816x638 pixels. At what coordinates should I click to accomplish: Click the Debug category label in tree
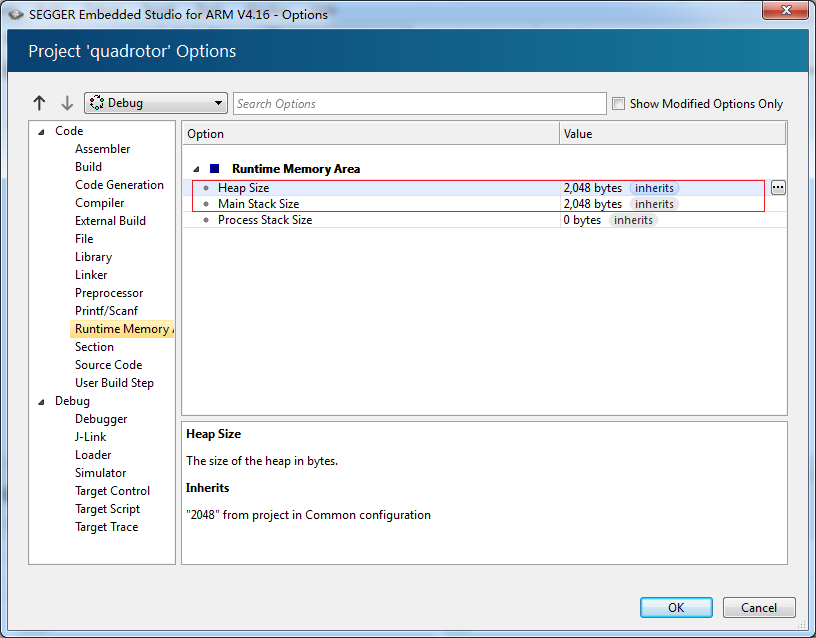[x=72, y=401]
